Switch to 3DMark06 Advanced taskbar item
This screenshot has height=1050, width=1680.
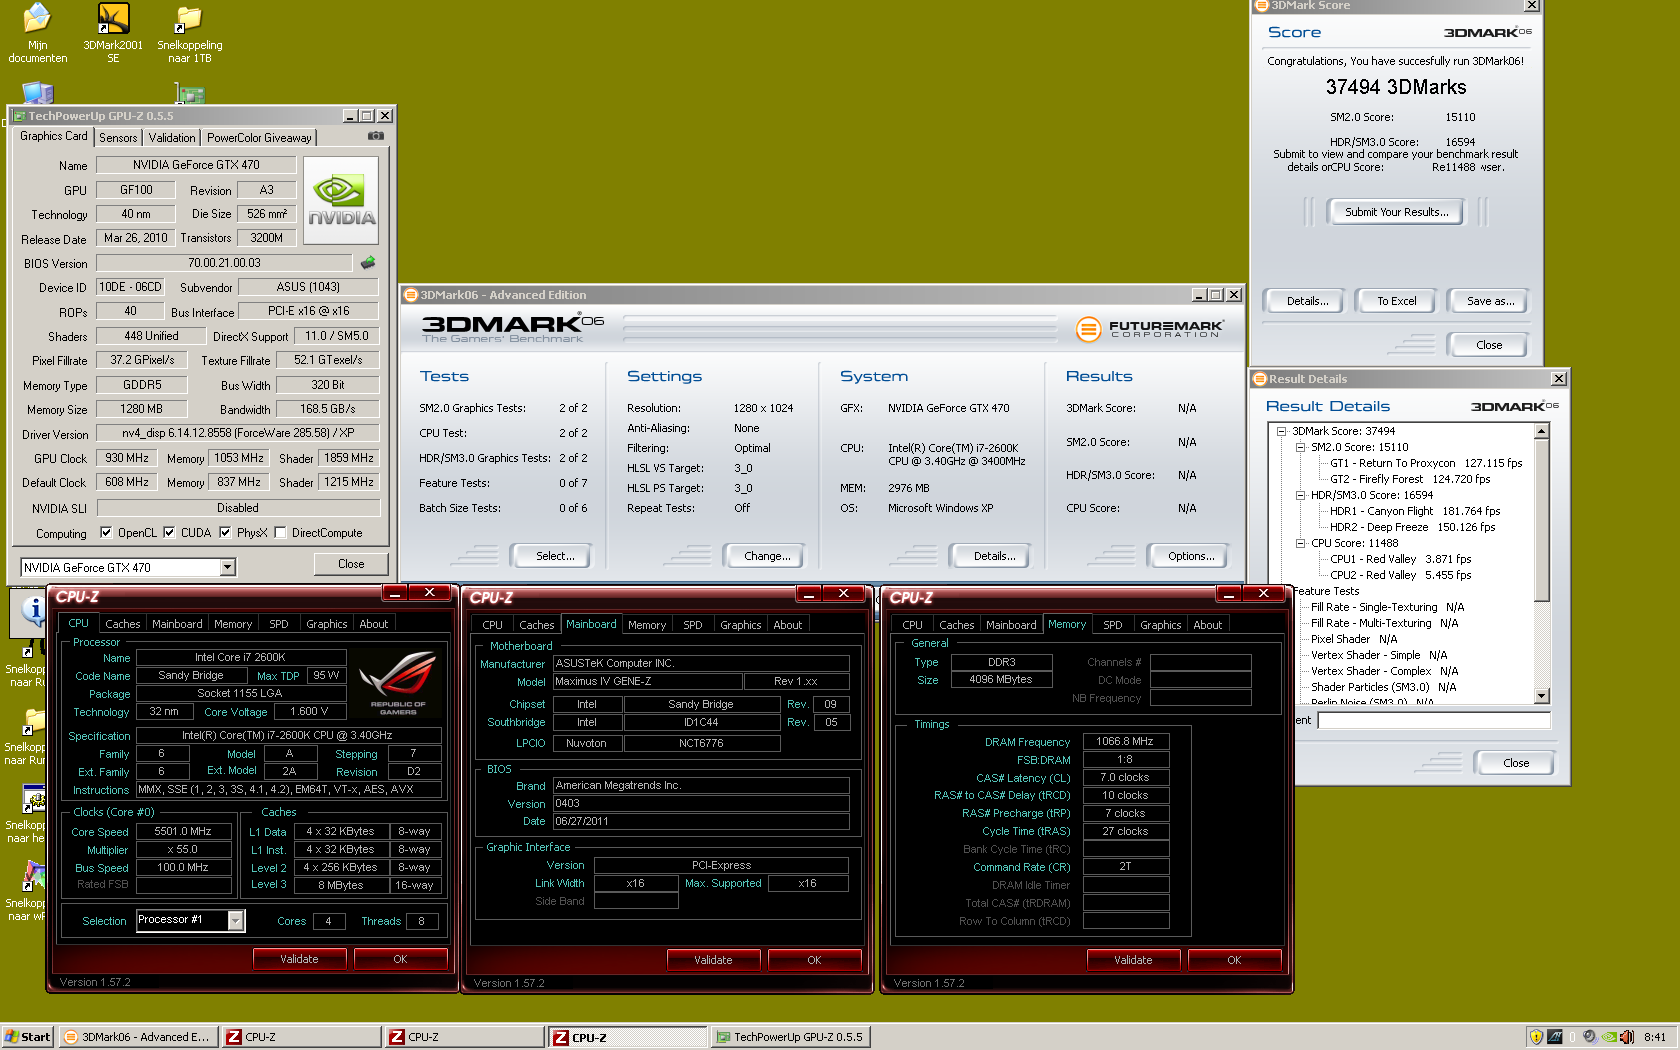pyautogui.click(x=137, y=1037)
